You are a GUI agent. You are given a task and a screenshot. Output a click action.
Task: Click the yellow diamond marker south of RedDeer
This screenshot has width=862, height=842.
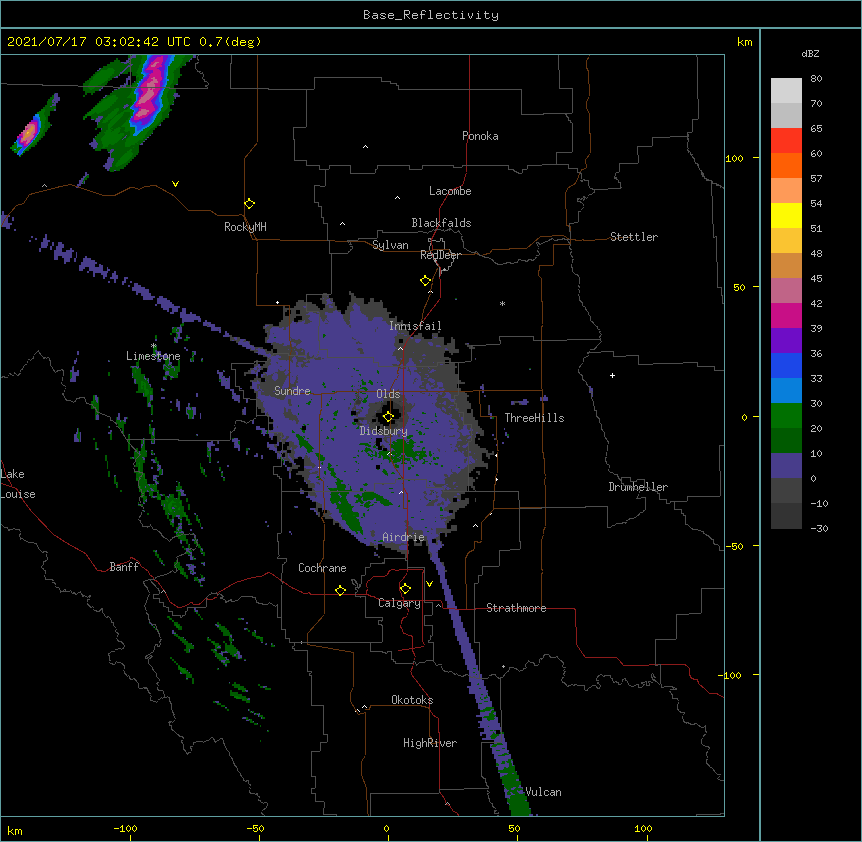coord(425,281)
